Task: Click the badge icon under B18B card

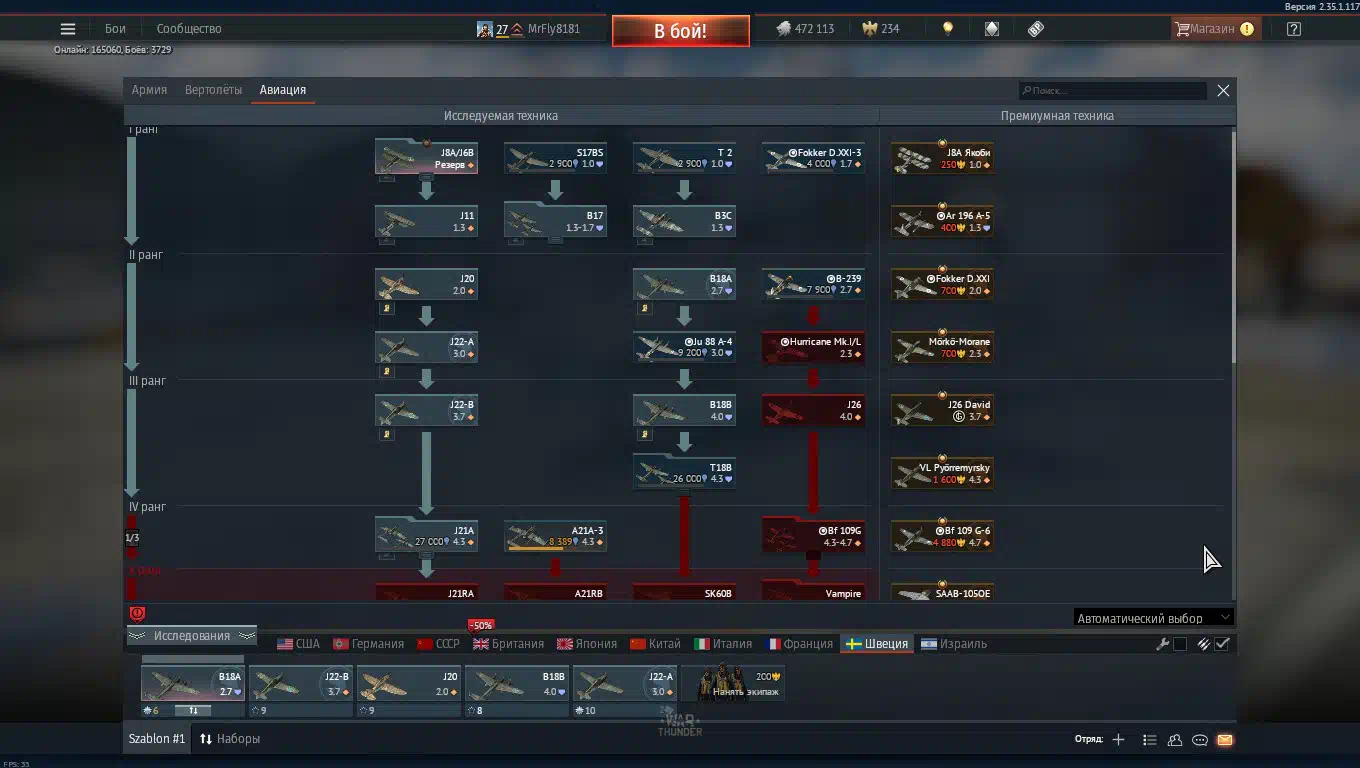Action: click(x=645, y=434)
